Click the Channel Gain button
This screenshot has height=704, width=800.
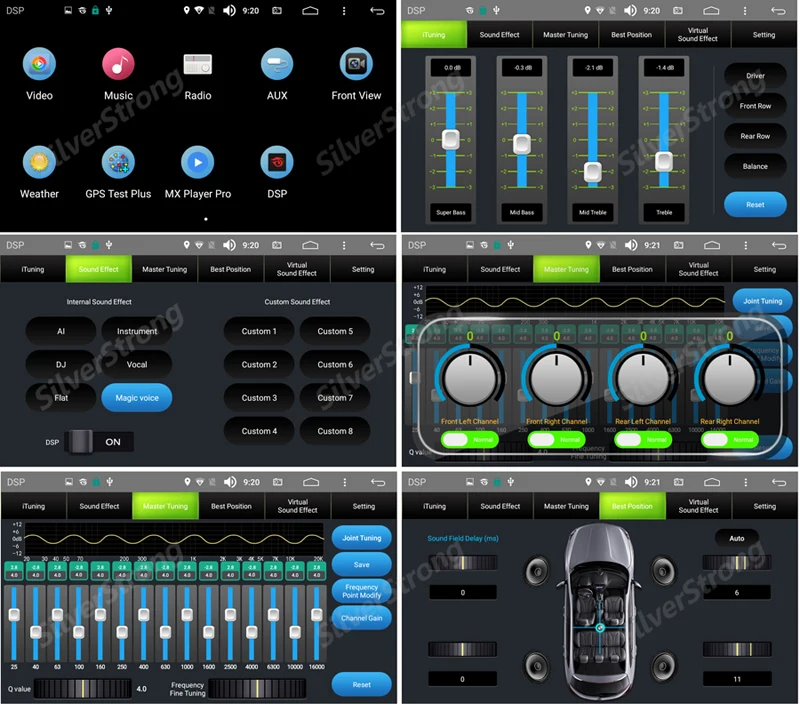pyautogui.click(x=362, y=618)
